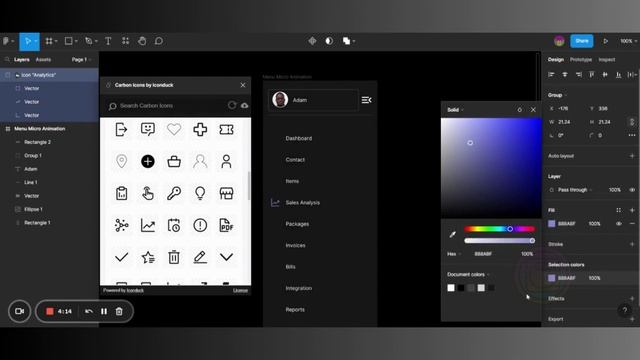Add Auto layout with plus

tap(632, 156)
